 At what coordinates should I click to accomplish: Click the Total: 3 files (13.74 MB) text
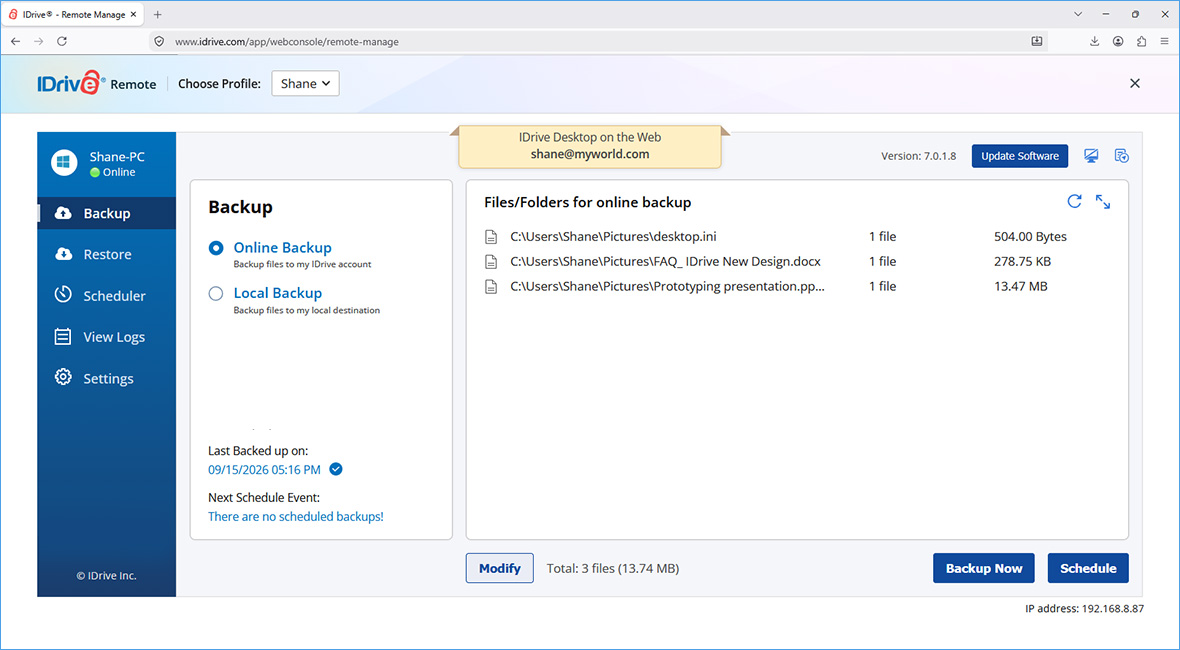(613, 568)
